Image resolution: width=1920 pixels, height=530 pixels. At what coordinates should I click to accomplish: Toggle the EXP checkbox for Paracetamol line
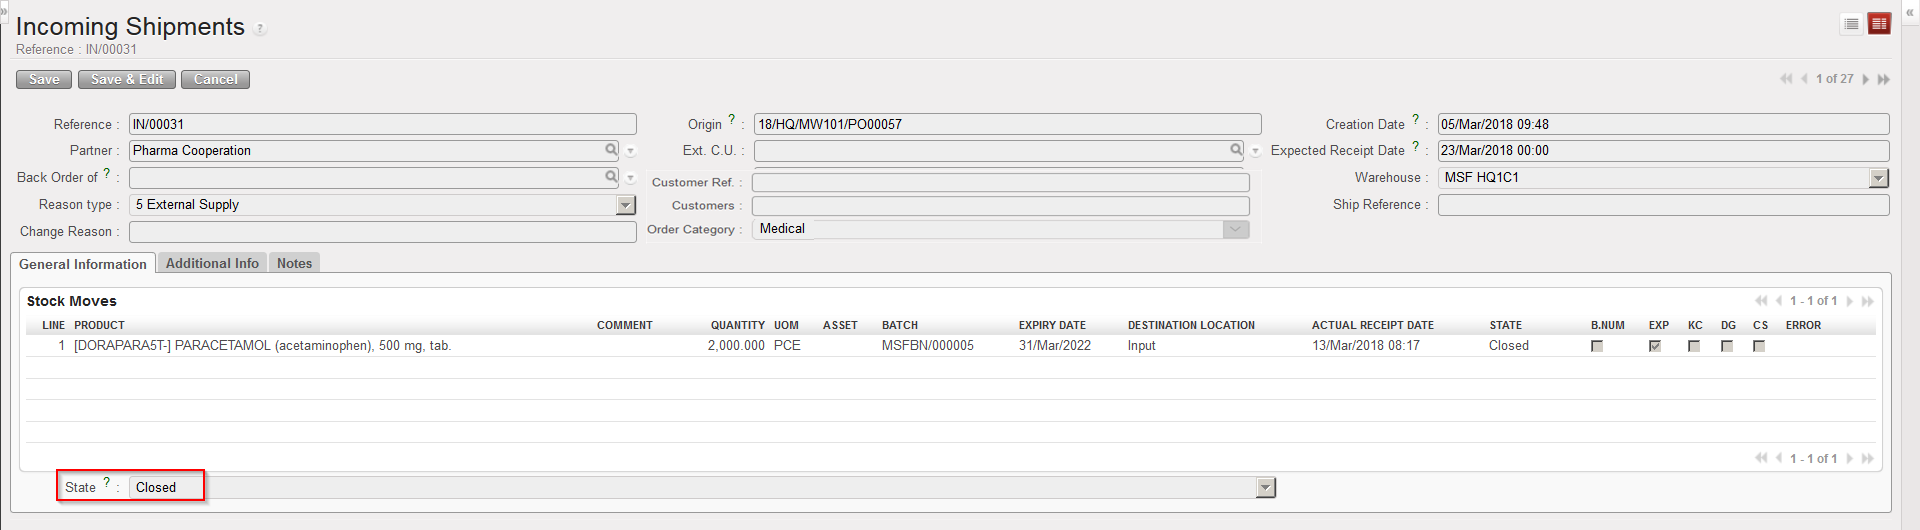pos(1655,346)
